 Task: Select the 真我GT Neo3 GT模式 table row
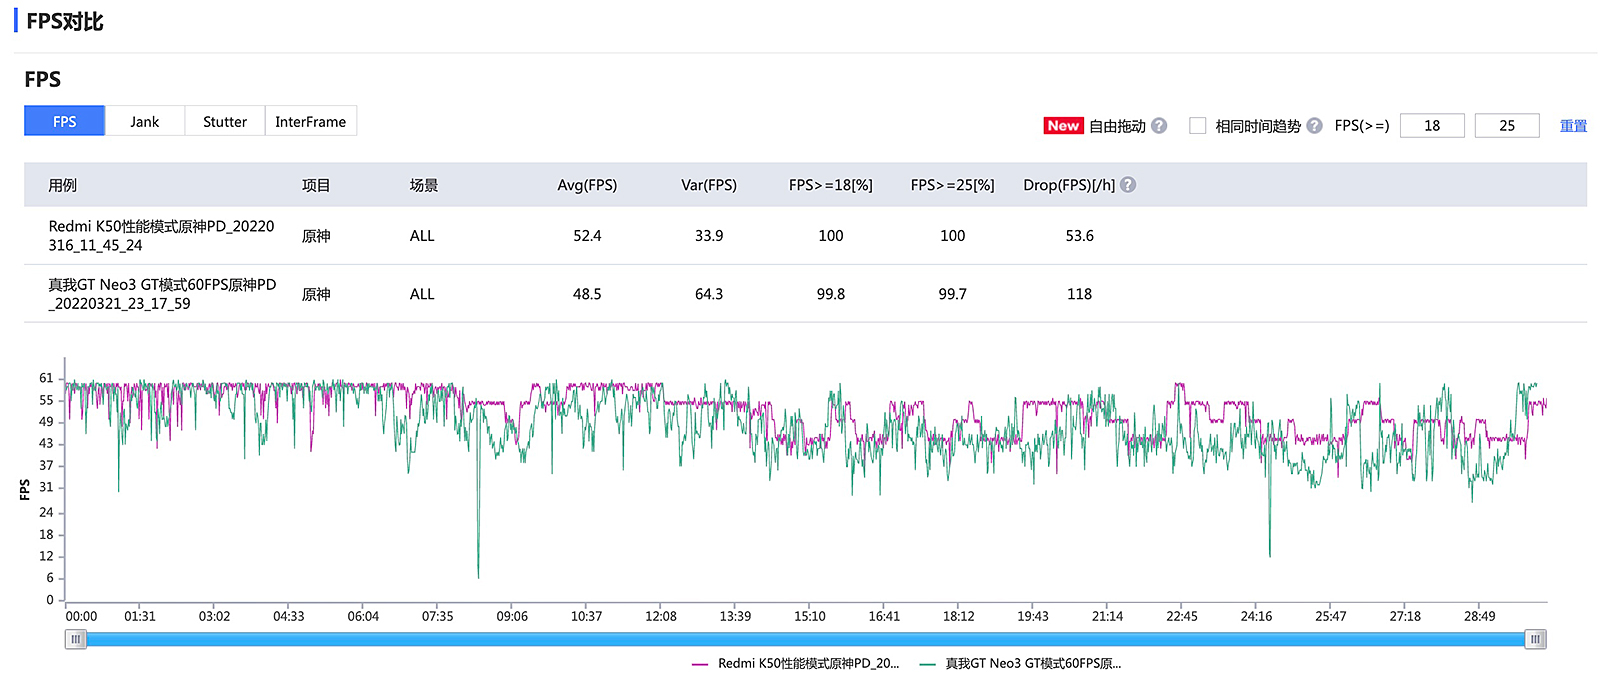[161, 294]
